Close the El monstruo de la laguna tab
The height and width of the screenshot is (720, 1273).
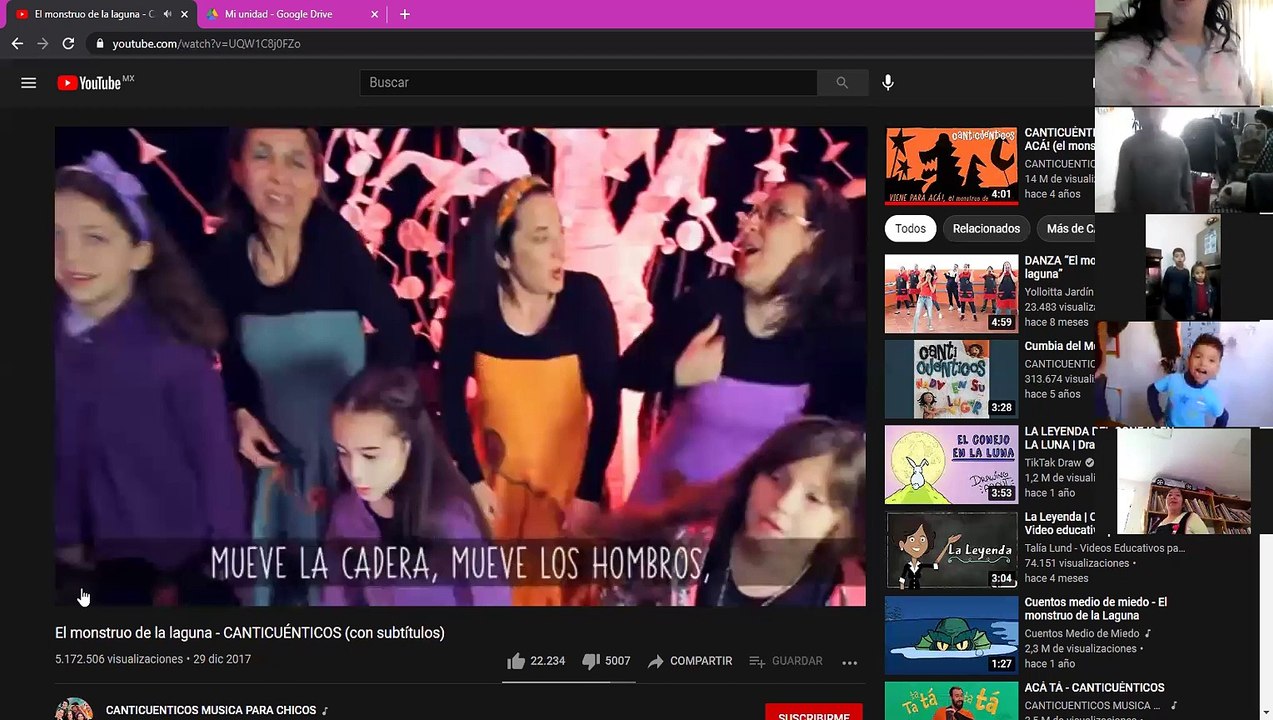[x=184, y=14]
